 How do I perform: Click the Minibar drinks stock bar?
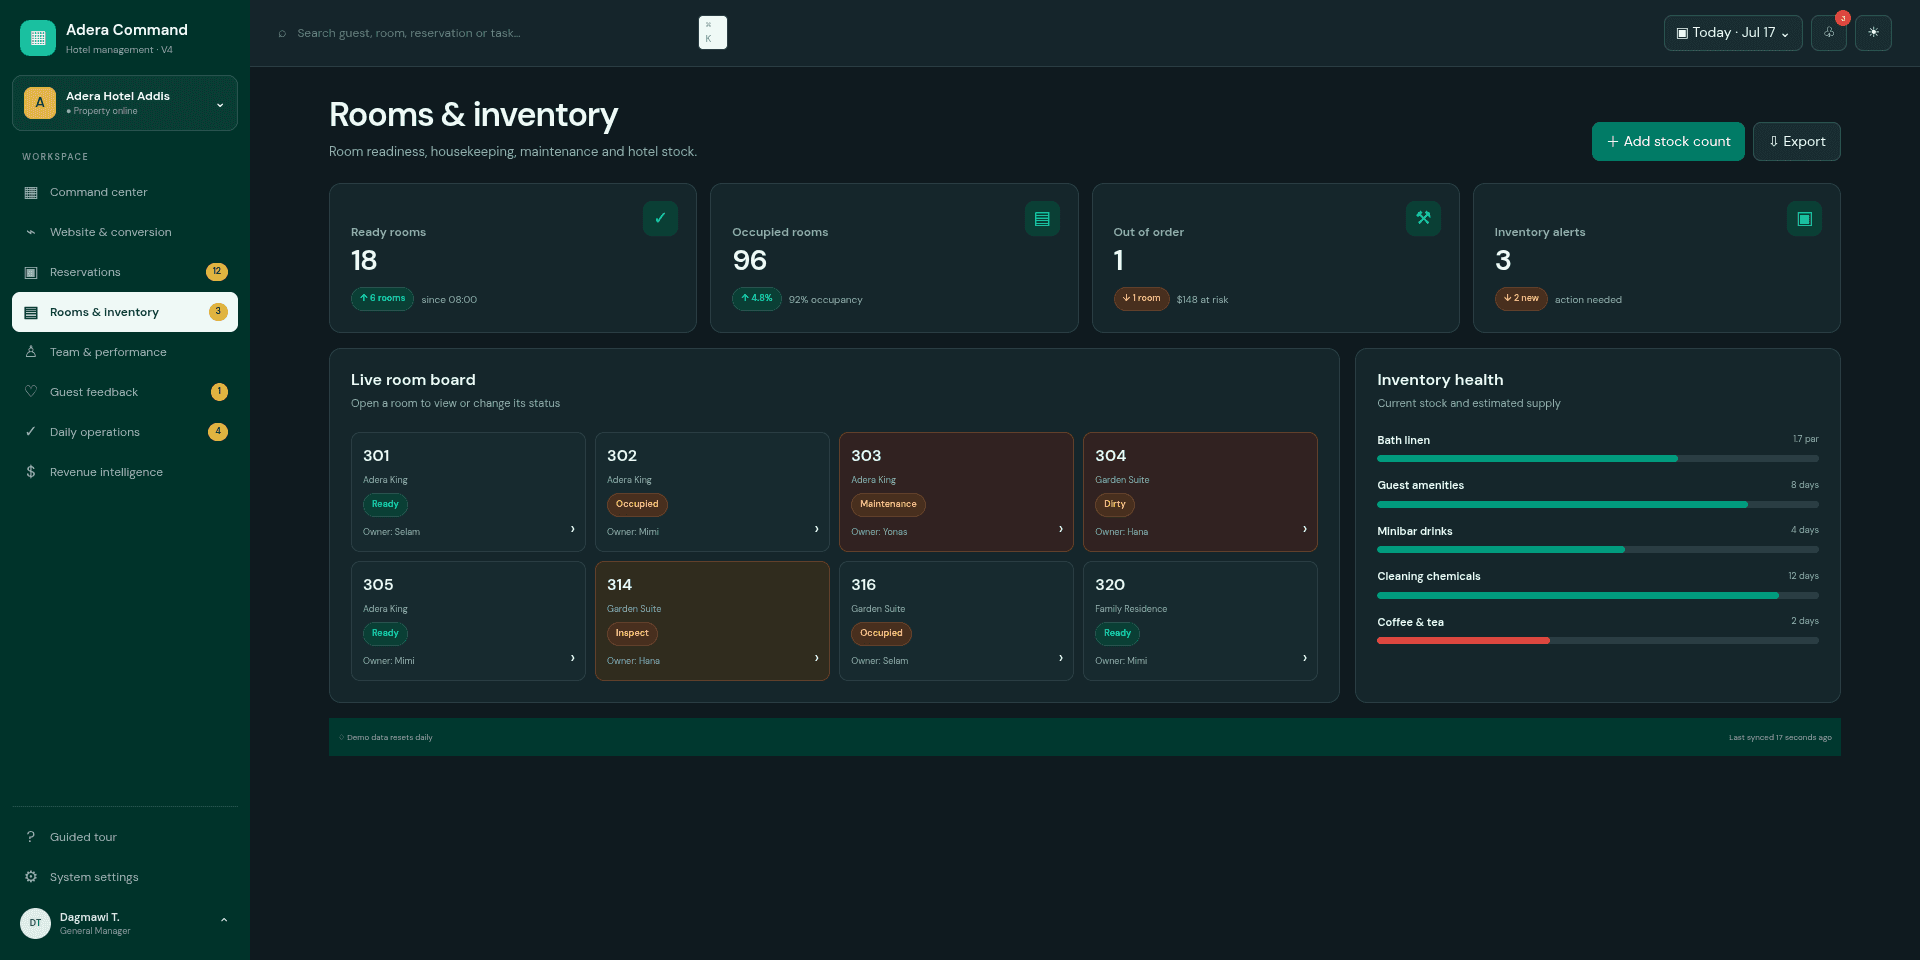(x=1598, y=550)
